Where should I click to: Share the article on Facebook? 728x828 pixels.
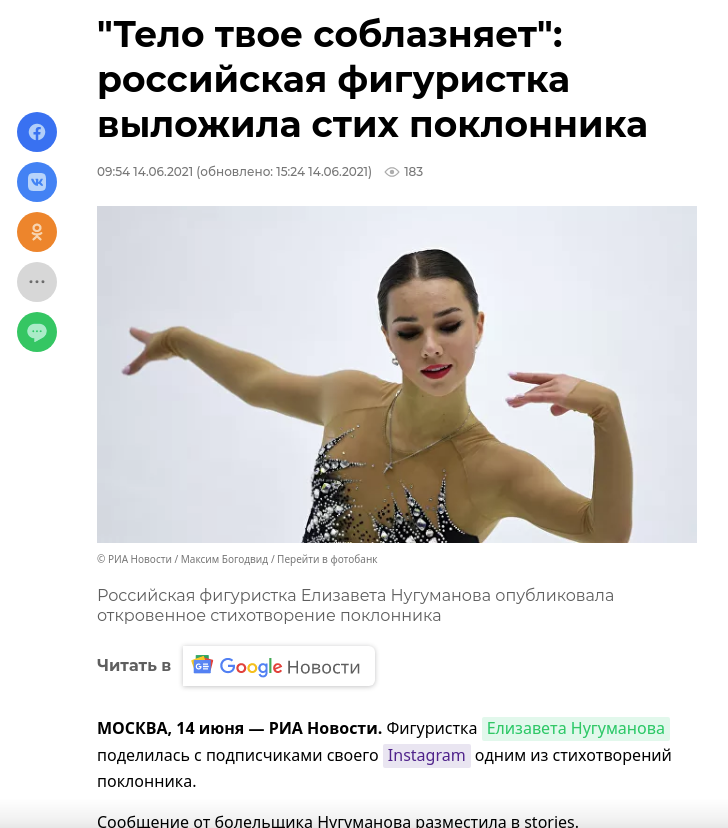pos(37,132)
